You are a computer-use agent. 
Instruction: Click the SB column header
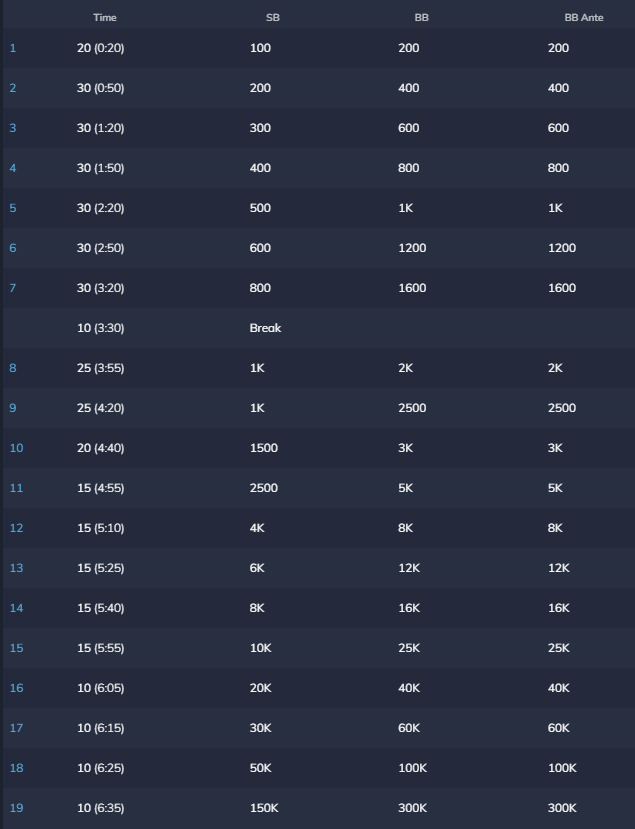click(272, 18)
